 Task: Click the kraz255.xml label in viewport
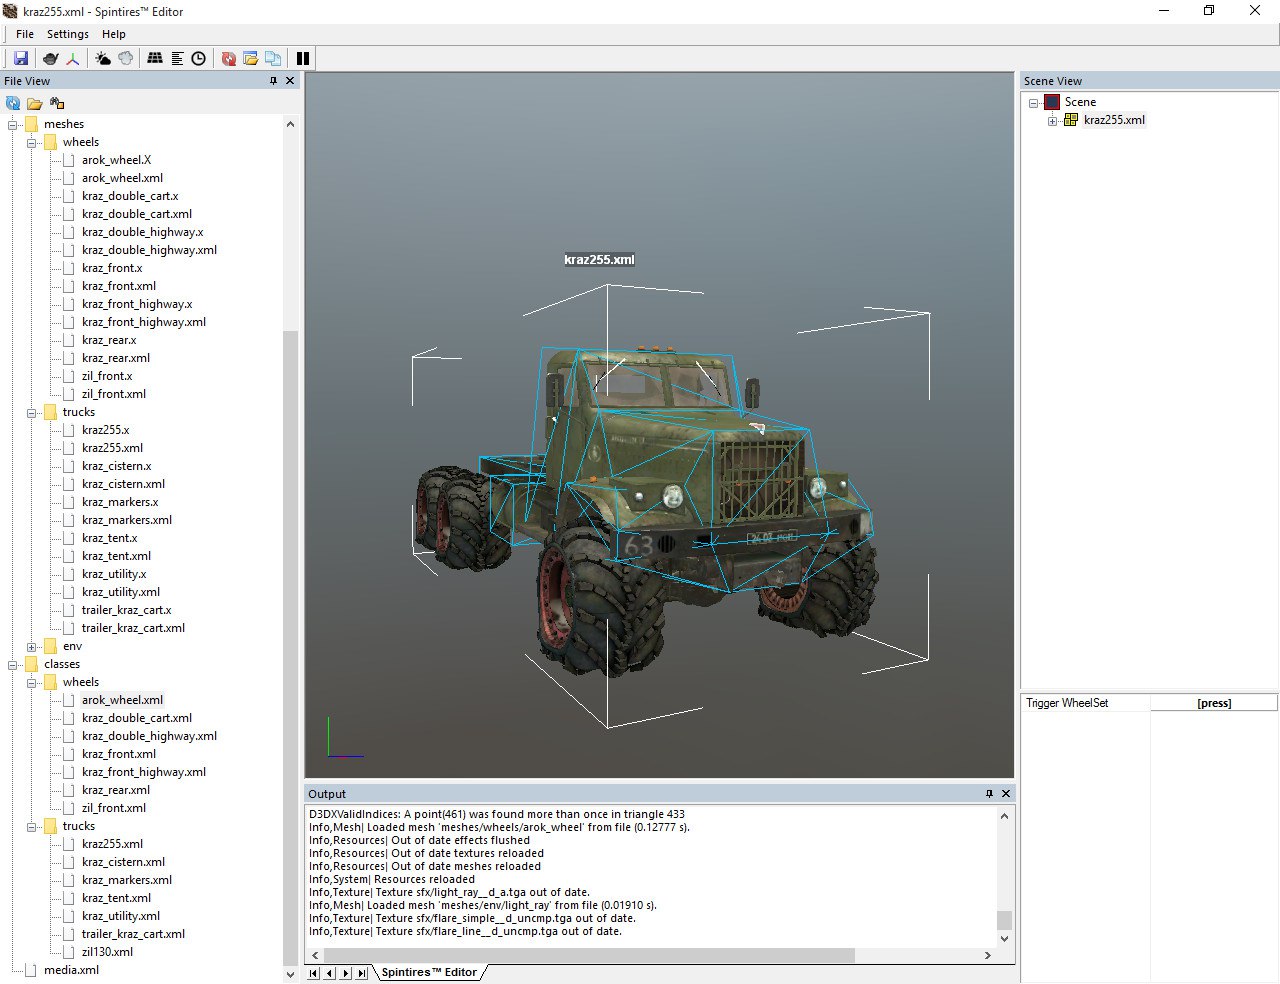pyautogui.click(x=599, y=260)
